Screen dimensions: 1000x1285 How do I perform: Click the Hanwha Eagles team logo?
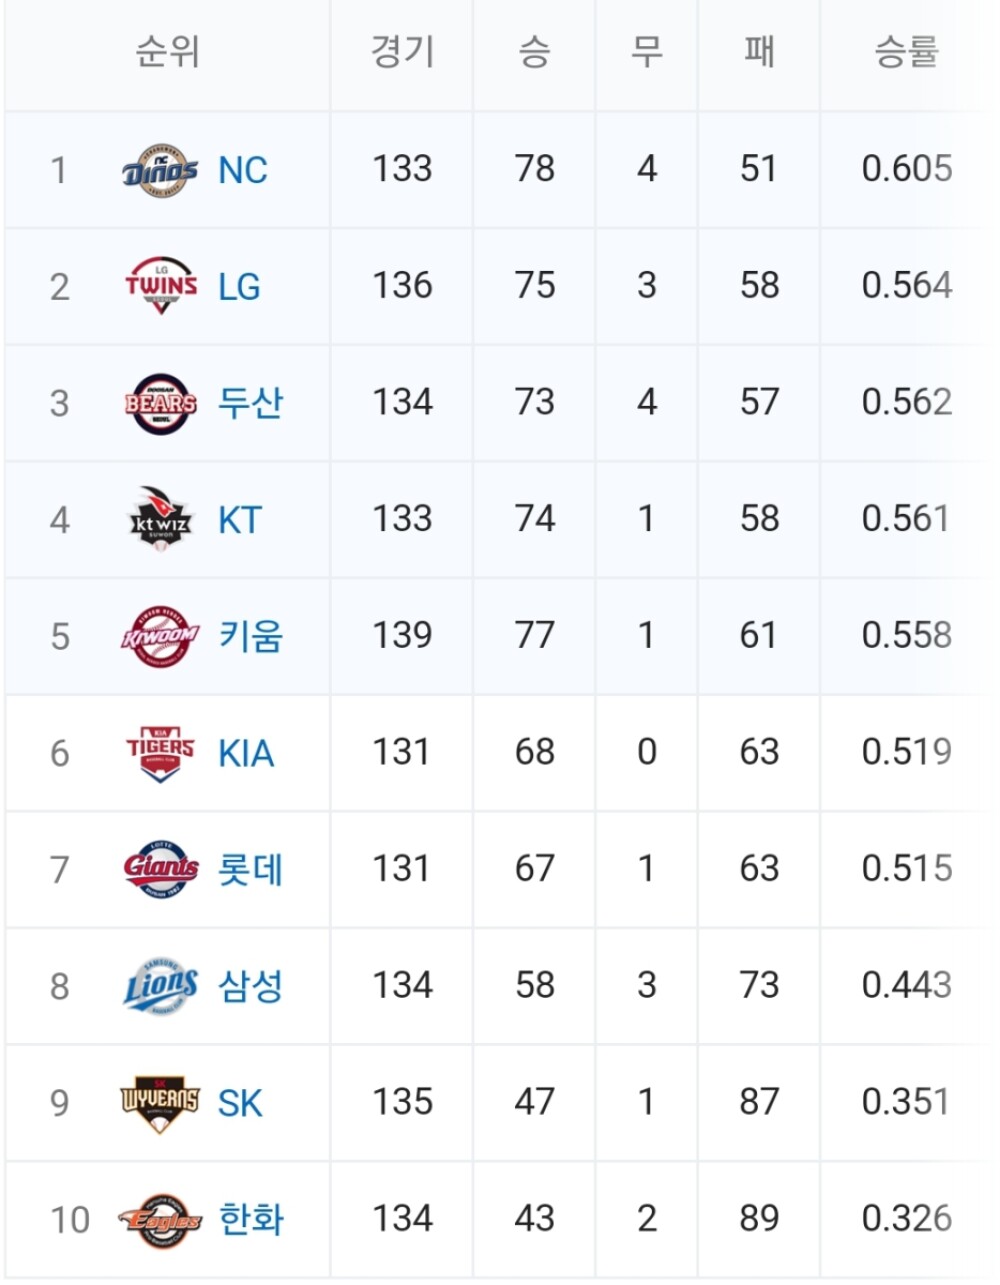160,1220
